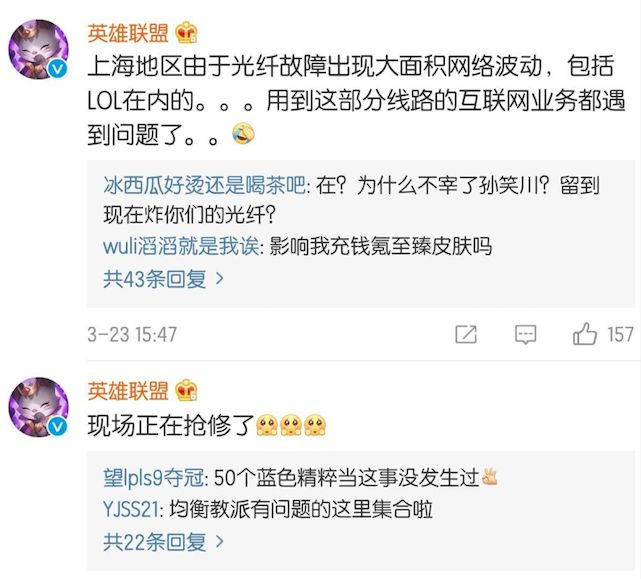Open commenter 冰西瓜好烫还是喝茶吧's profile
This screenshot has height=579, width=641.
pos(207,185)
